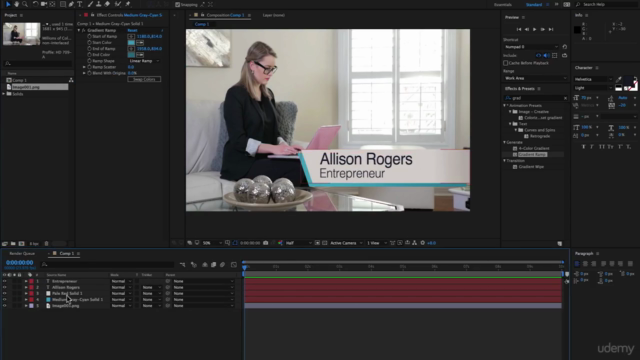The height and width of the screenshot is (360, 640).
Task: Click the show channel color icon in viewer
Action: coord(280,243)
